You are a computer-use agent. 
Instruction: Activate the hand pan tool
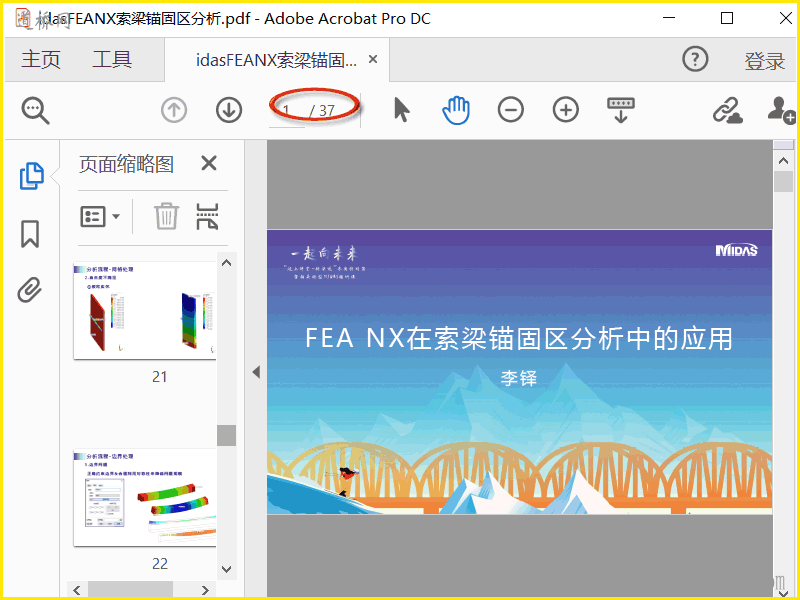(456, 110)
